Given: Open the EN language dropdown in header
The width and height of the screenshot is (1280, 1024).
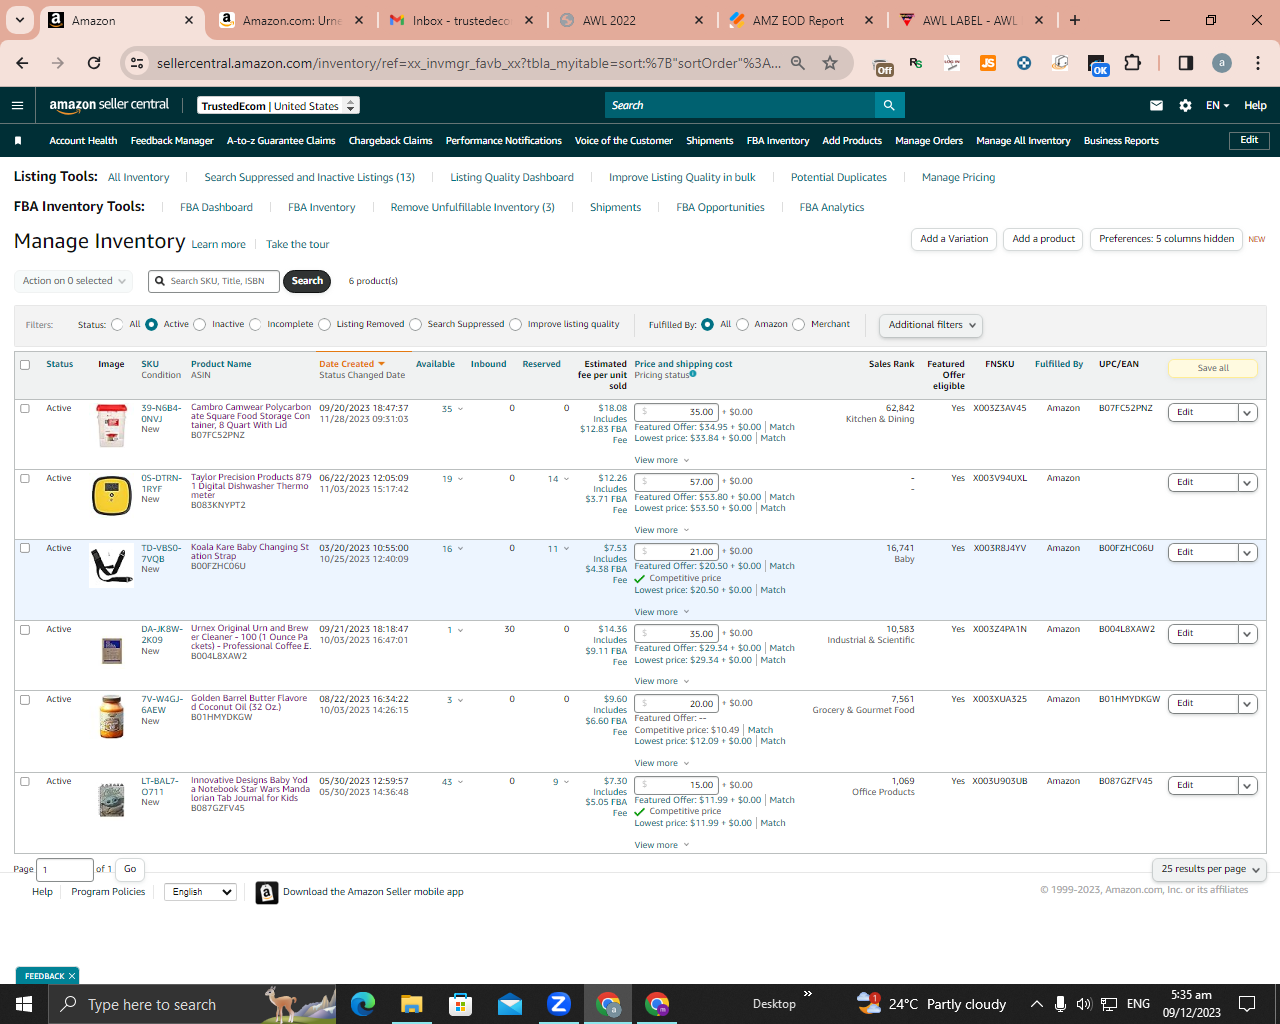Looking at the screenshot, I should [x=1217, y=105].
